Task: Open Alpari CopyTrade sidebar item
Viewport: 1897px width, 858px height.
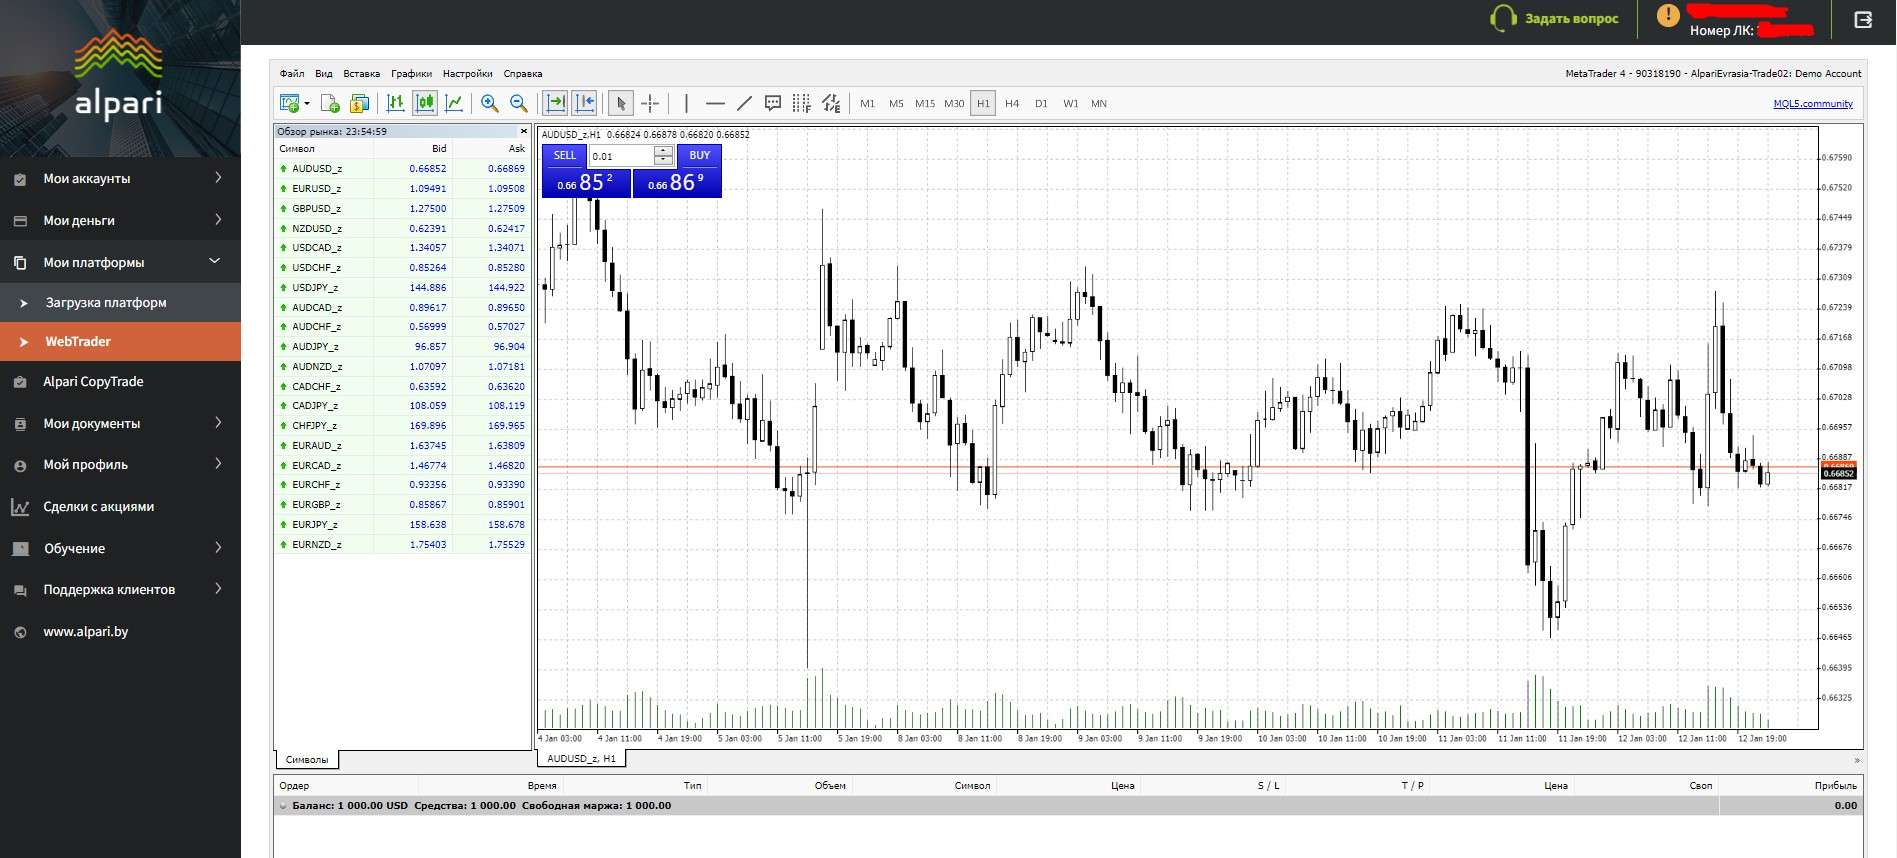Action: (x=120, y=381)
